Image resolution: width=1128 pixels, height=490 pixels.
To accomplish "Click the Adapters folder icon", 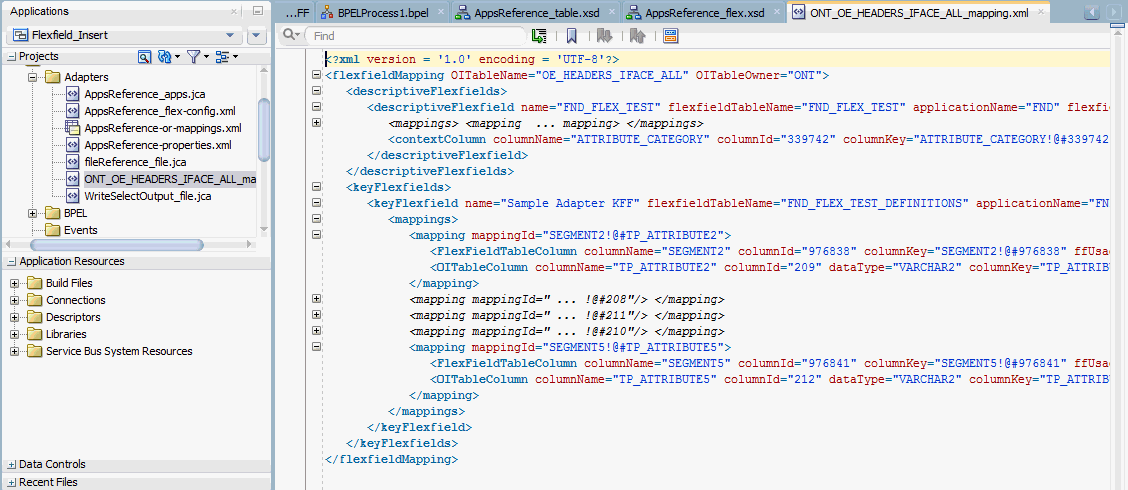I will 53,77.
